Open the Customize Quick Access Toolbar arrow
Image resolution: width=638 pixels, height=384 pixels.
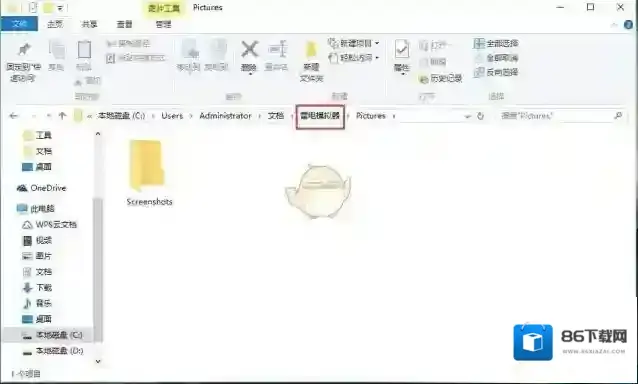60,8
